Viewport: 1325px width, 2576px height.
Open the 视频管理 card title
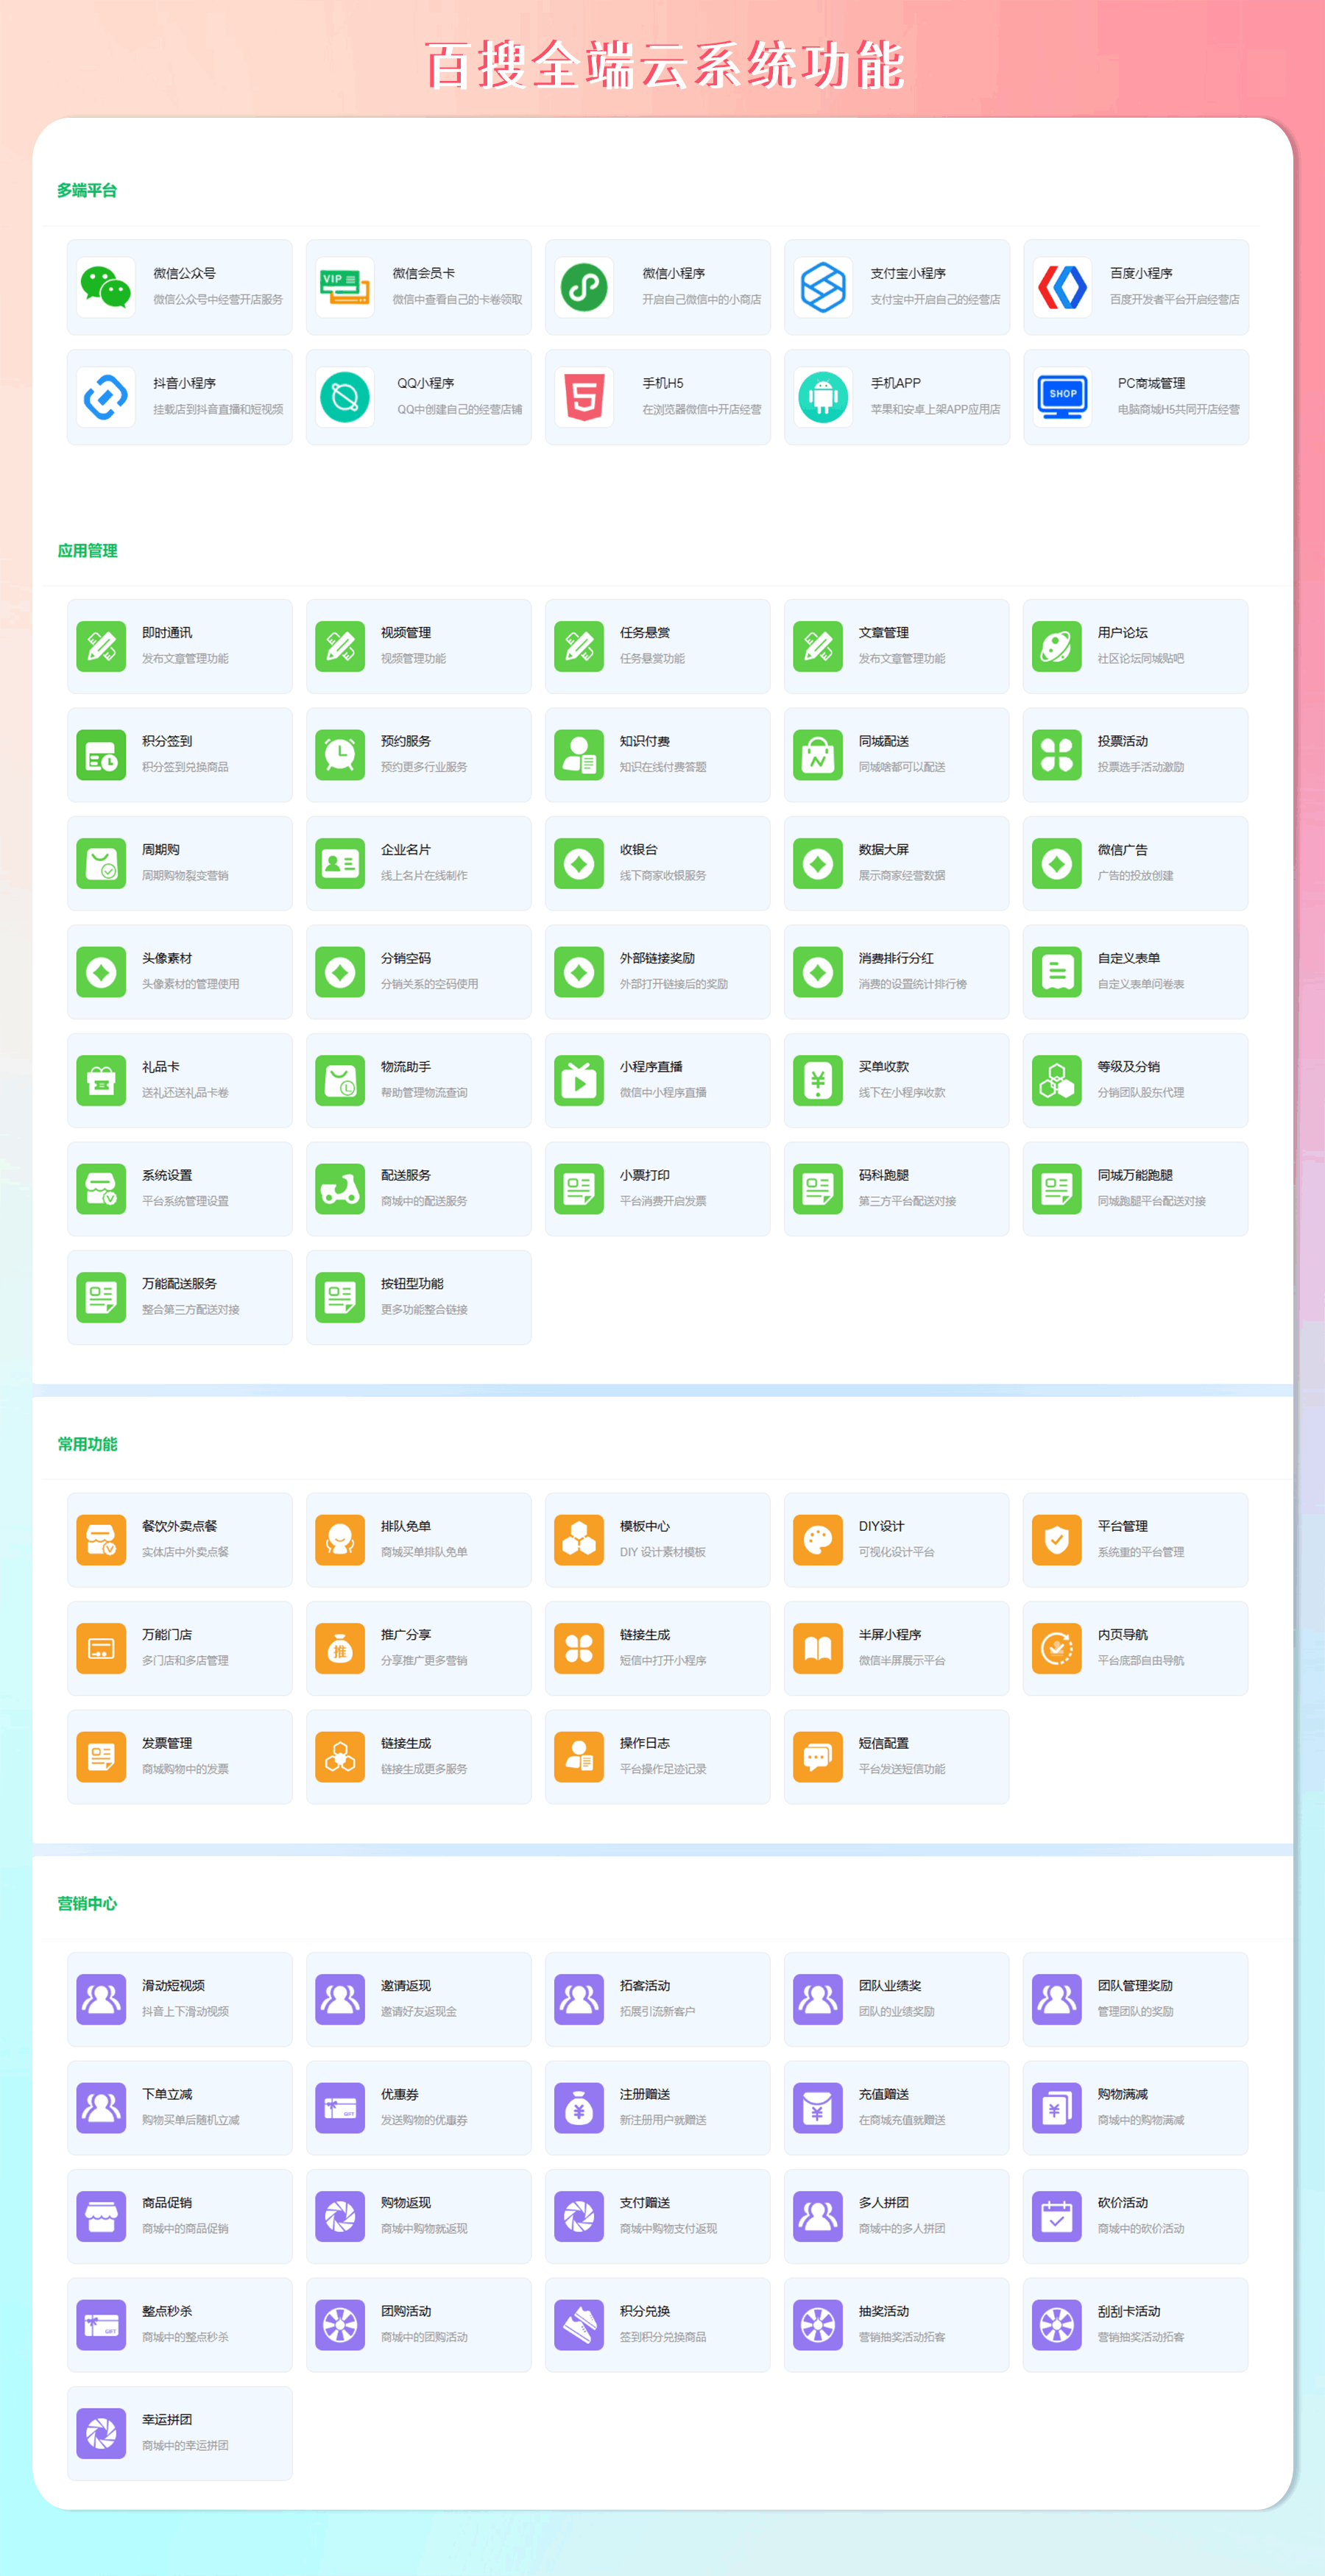(x=406, y=633)
